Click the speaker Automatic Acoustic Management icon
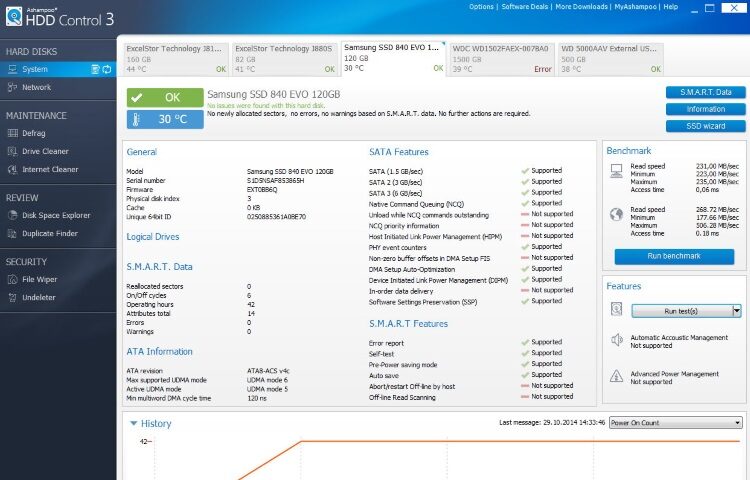This screenshot has height=480, width=750. [617, 340]
